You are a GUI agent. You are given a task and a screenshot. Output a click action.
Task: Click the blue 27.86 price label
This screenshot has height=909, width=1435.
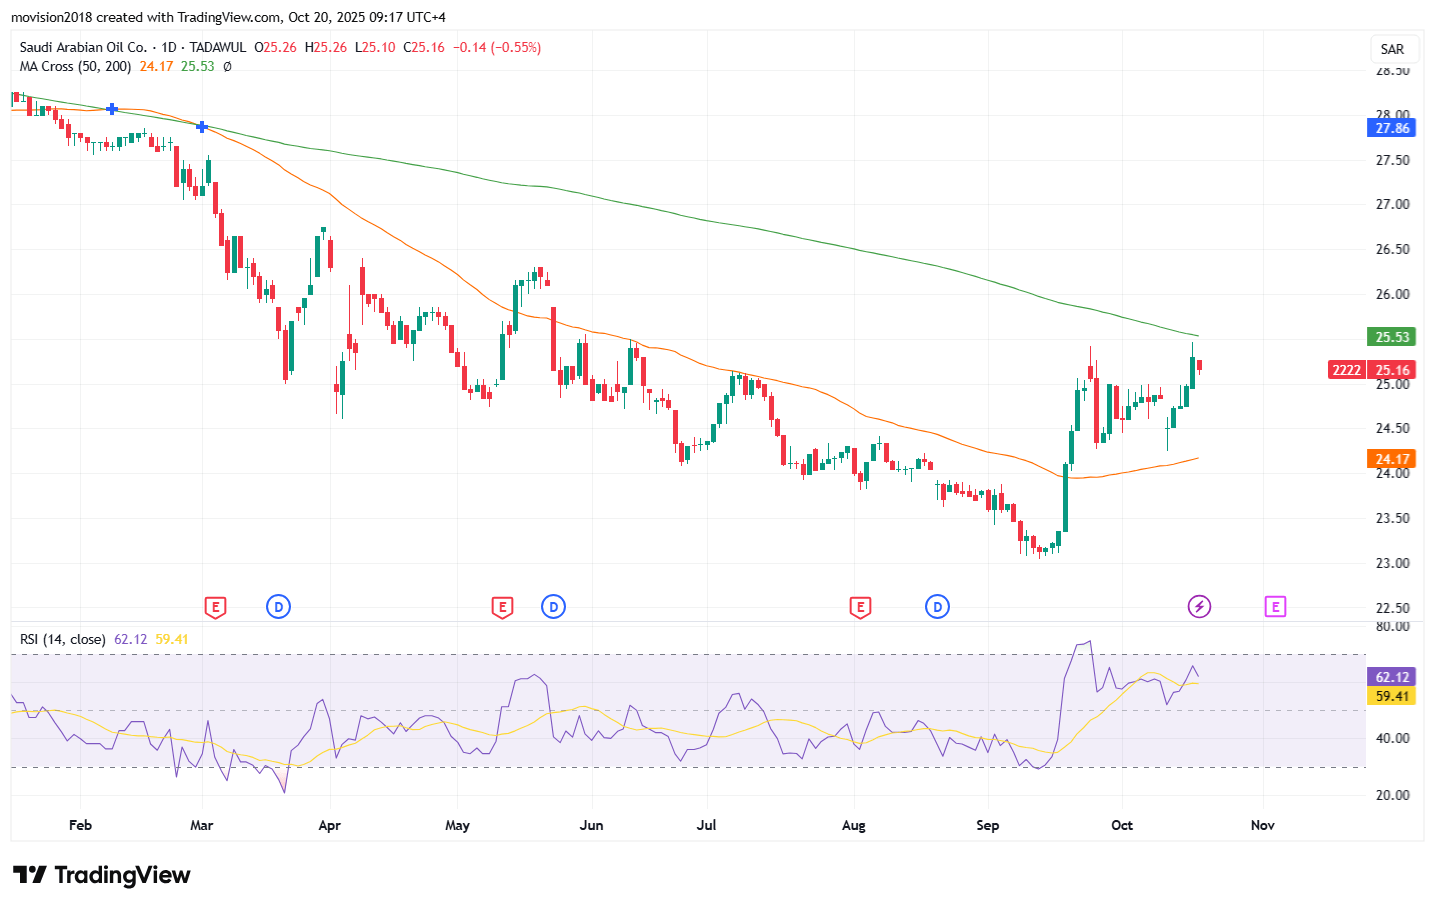(x=1391, y=128)
